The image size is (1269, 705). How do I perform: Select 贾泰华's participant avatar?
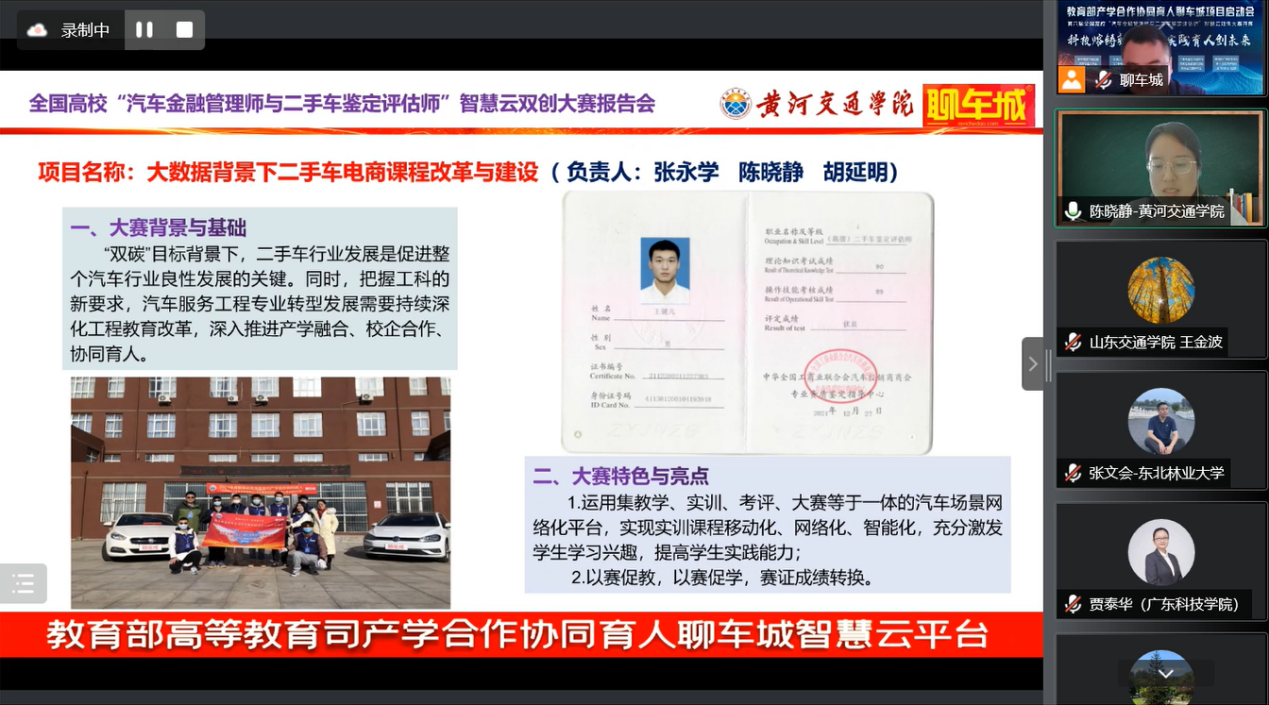1161,552
